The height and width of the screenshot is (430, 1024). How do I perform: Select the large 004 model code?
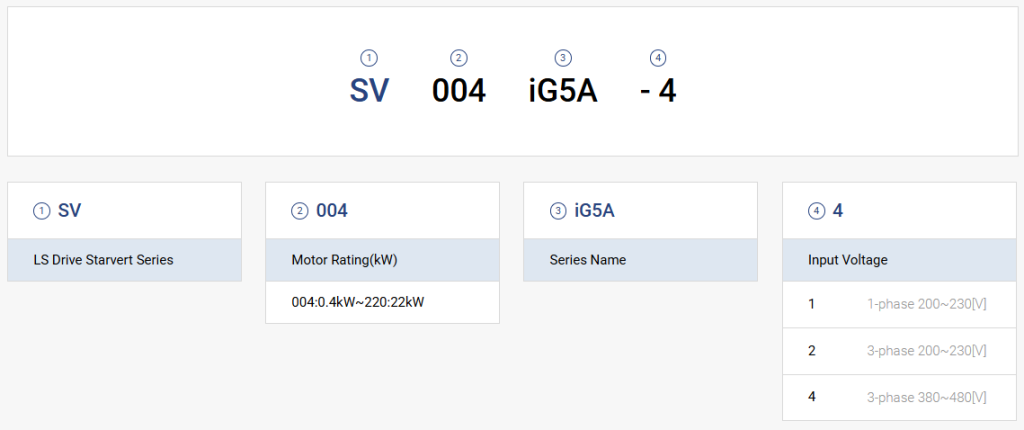tap(459, 91)
